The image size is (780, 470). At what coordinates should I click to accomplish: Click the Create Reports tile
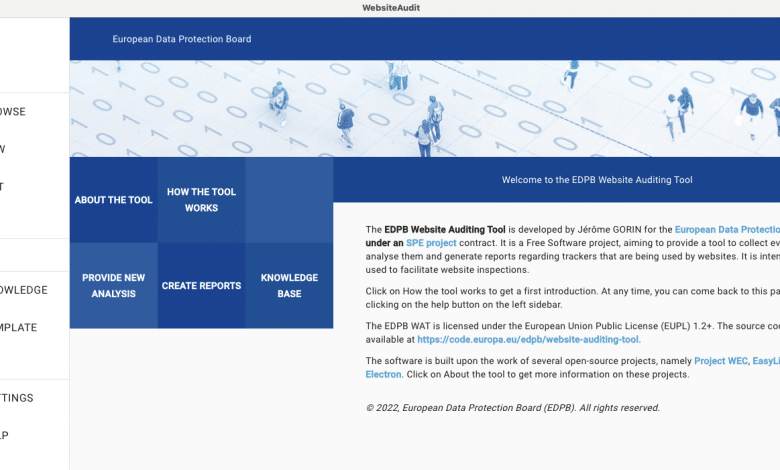click(x=201, y=286)
